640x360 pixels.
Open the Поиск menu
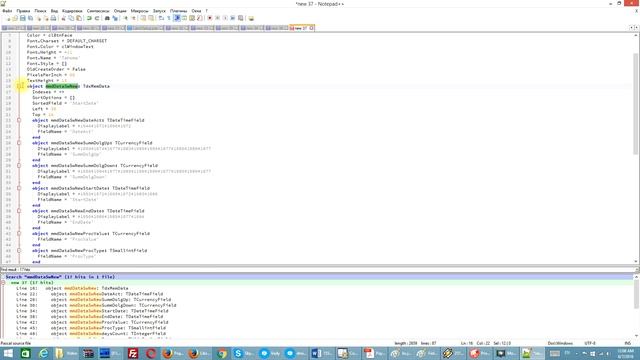tap(40, 11)
